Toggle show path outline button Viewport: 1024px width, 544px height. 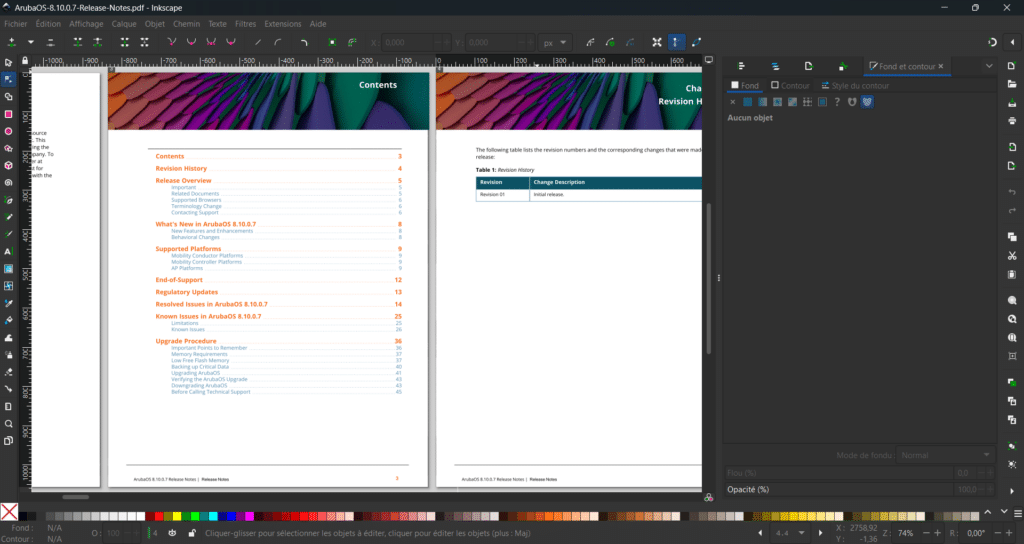[696, 42]
